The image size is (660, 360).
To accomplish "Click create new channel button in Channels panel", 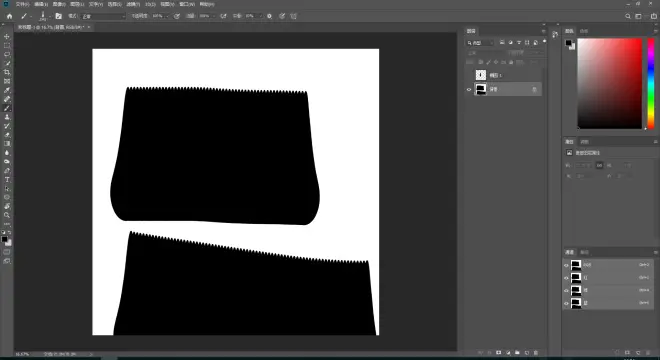I will 638,352.
